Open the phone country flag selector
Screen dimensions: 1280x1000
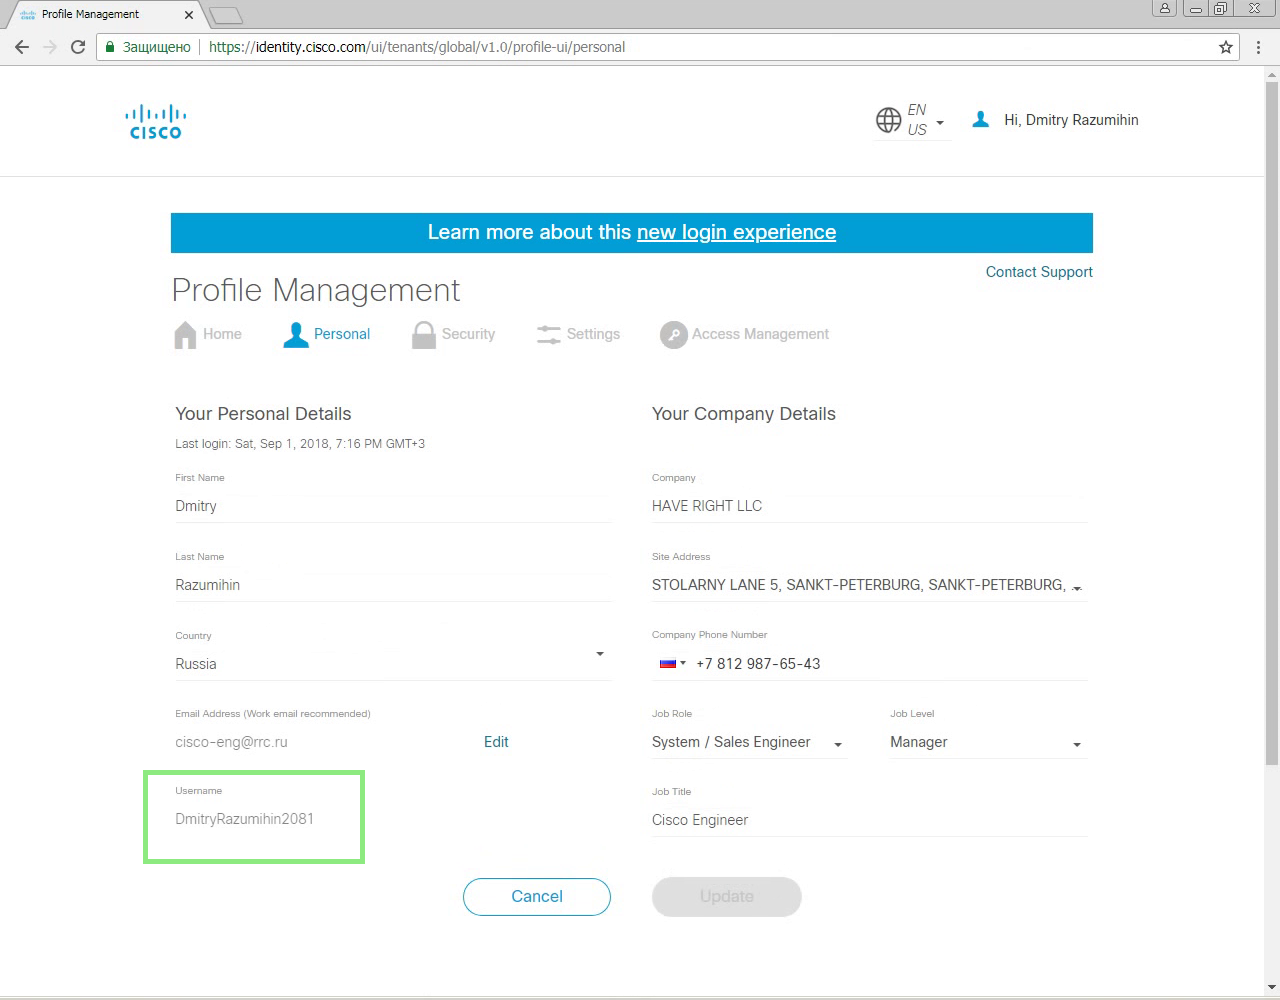click(x=672, y=663)
